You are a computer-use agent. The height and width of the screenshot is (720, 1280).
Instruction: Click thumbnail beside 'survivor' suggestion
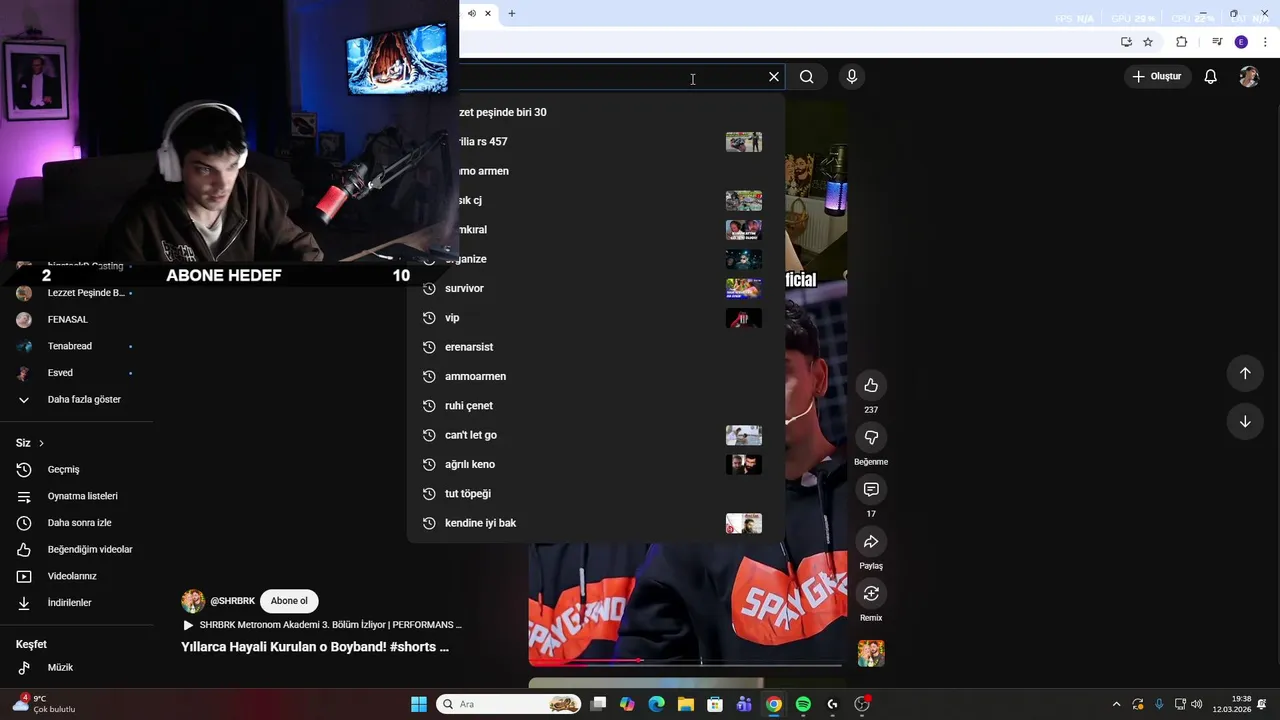click(744, 288)
